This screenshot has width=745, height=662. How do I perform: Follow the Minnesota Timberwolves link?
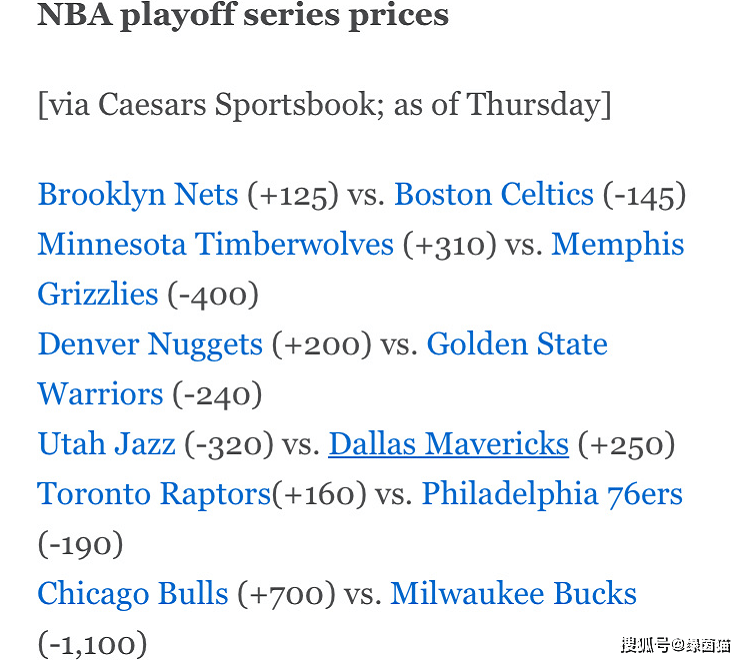(x=216, y=244)
